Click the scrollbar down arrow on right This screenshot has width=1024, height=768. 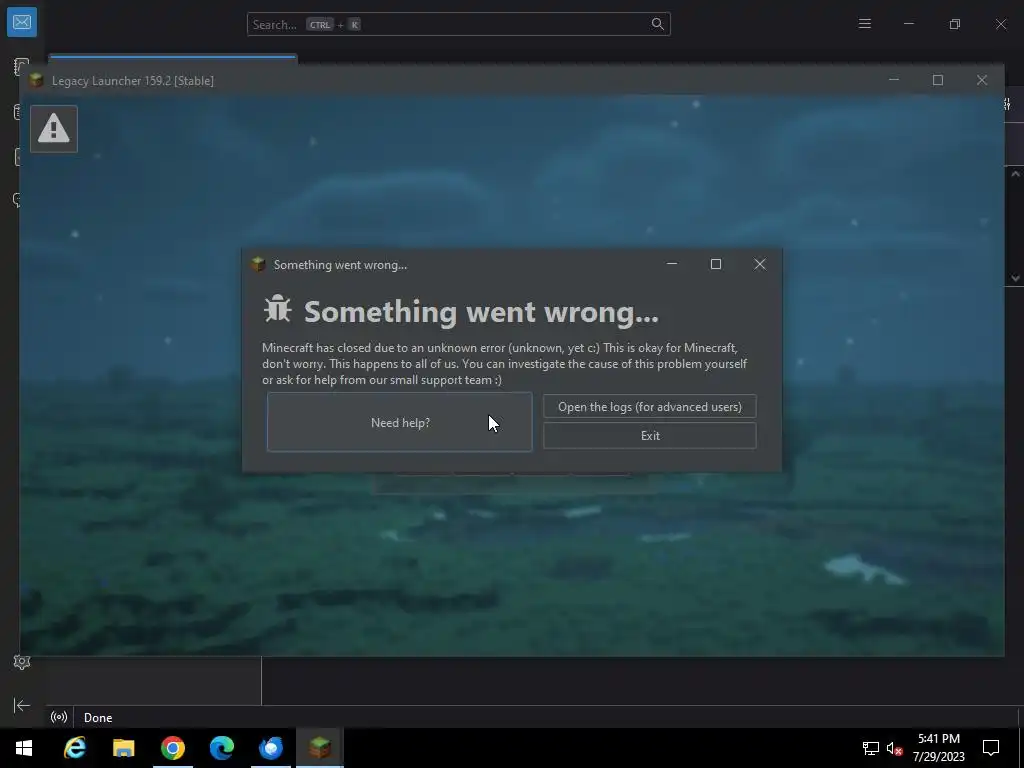click(1015, 278)
